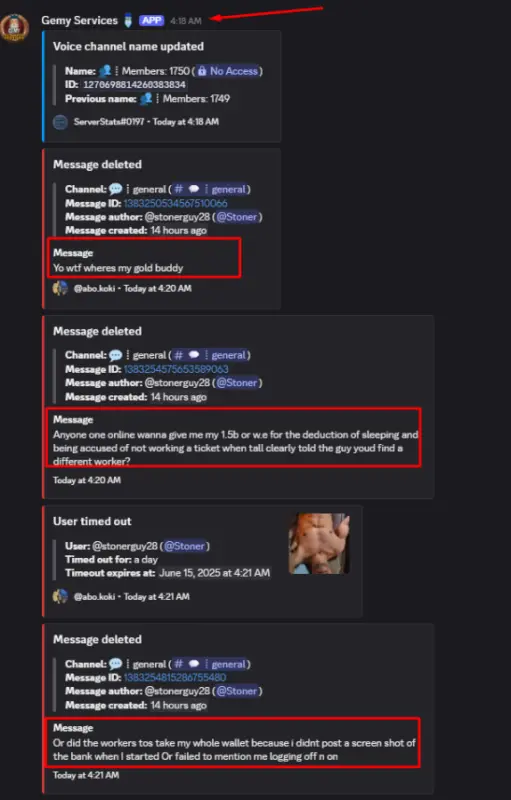Open message ID link 1383254575653589063
This screenshot has height=800, width=511.
click(x=176, y=369)
